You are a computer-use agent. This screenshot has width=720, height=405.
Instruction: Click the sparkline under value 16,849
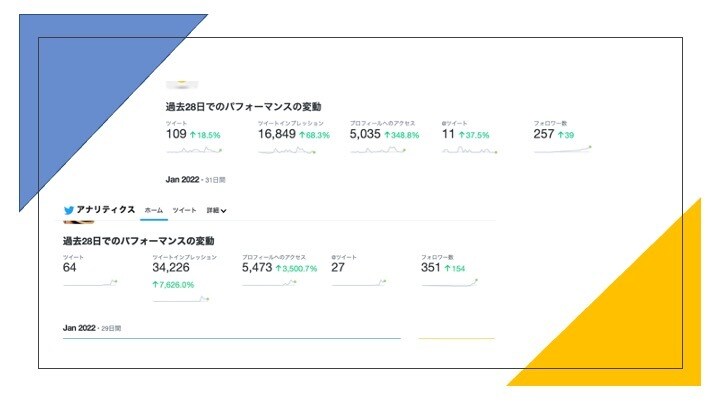(x=287, y=150)
